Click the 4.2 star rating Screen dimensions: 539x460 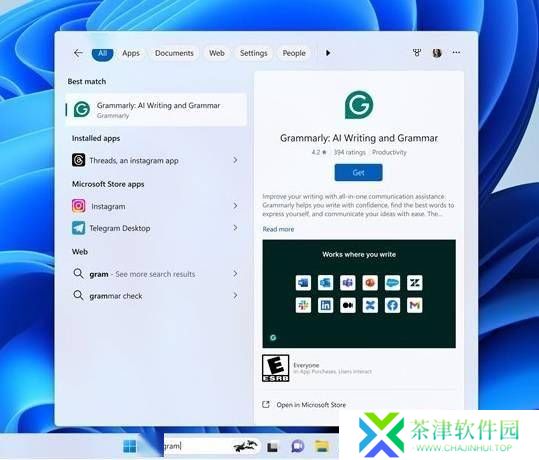(x=319, y=152)
